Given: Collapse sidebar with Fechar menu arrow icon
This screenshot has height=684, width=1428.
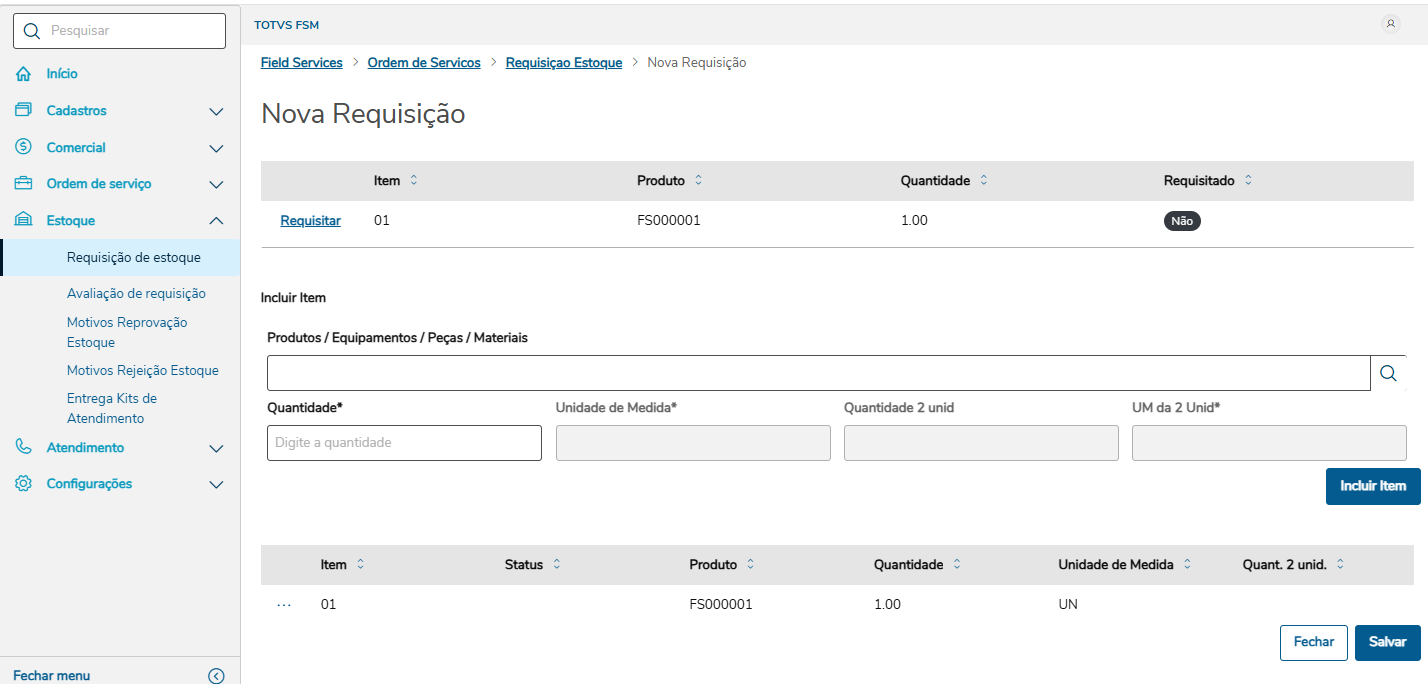Looking at the screenshot, I should (216, 676).
